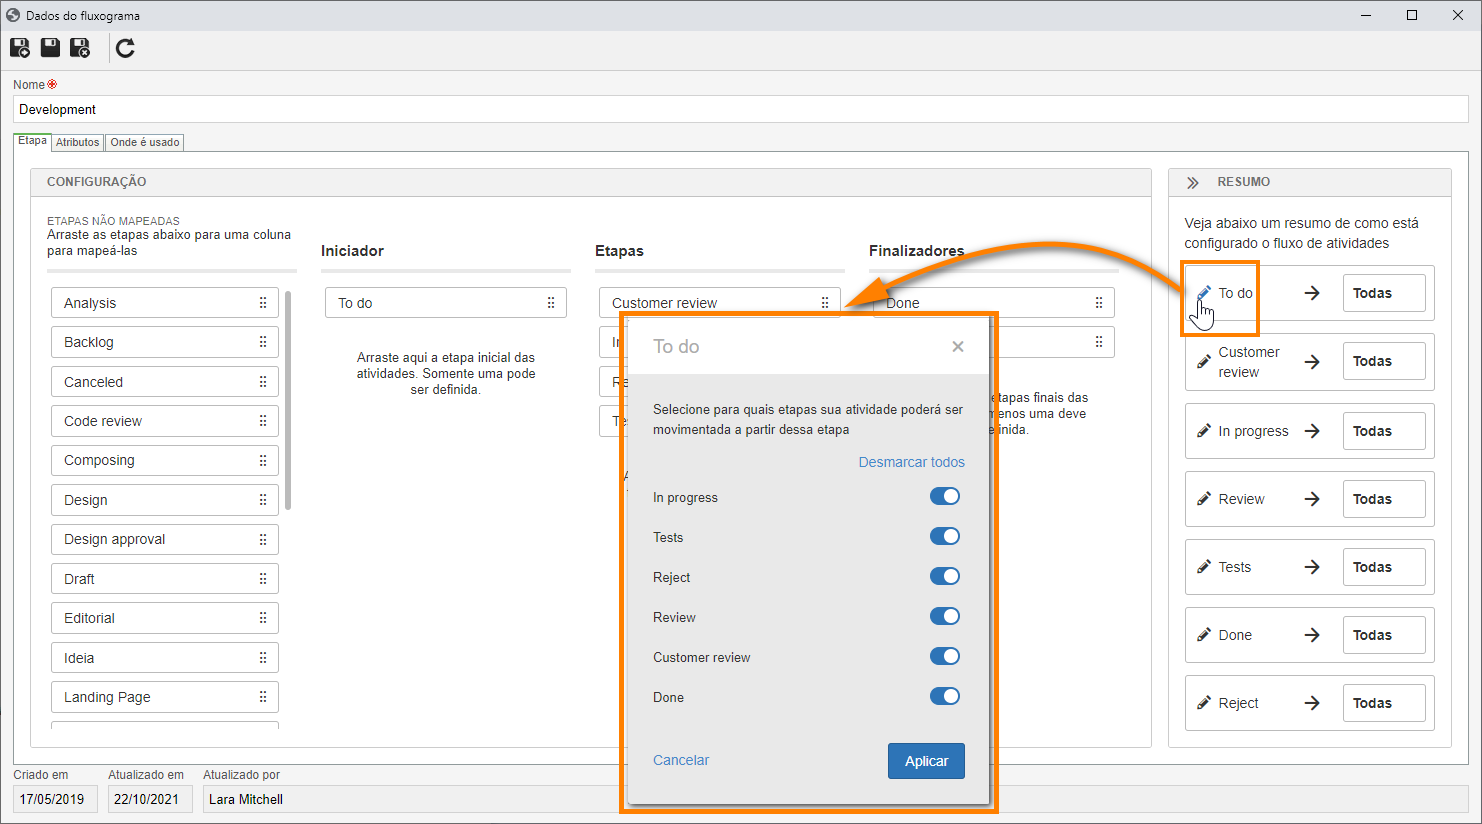Edit Tests transitions pencil icon
This screenshot has height=824, width=1482.
1204,567
